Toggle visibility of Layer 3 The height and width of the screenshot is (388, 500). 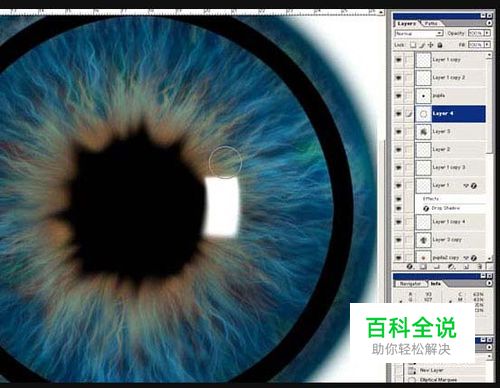point(398,132)
